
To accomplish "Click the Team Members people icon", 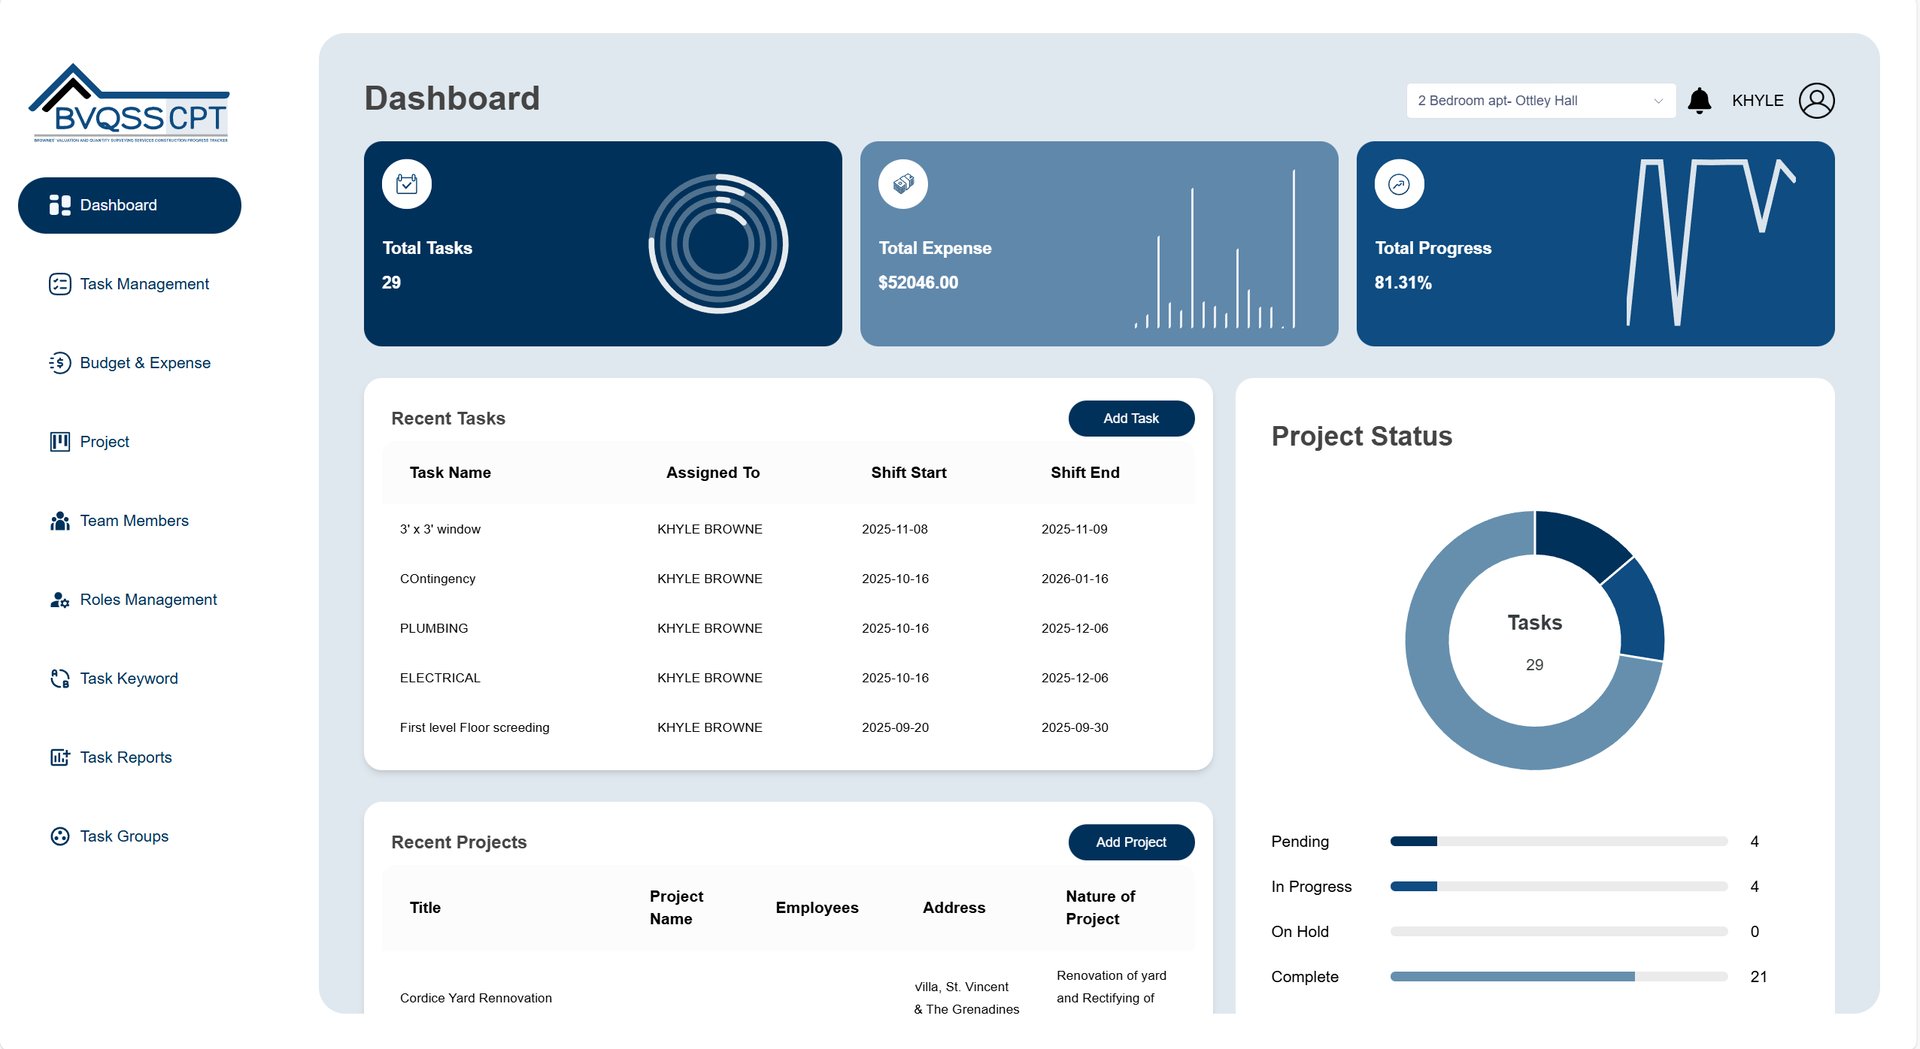I will pyautogui.click(x=60, y=521).
